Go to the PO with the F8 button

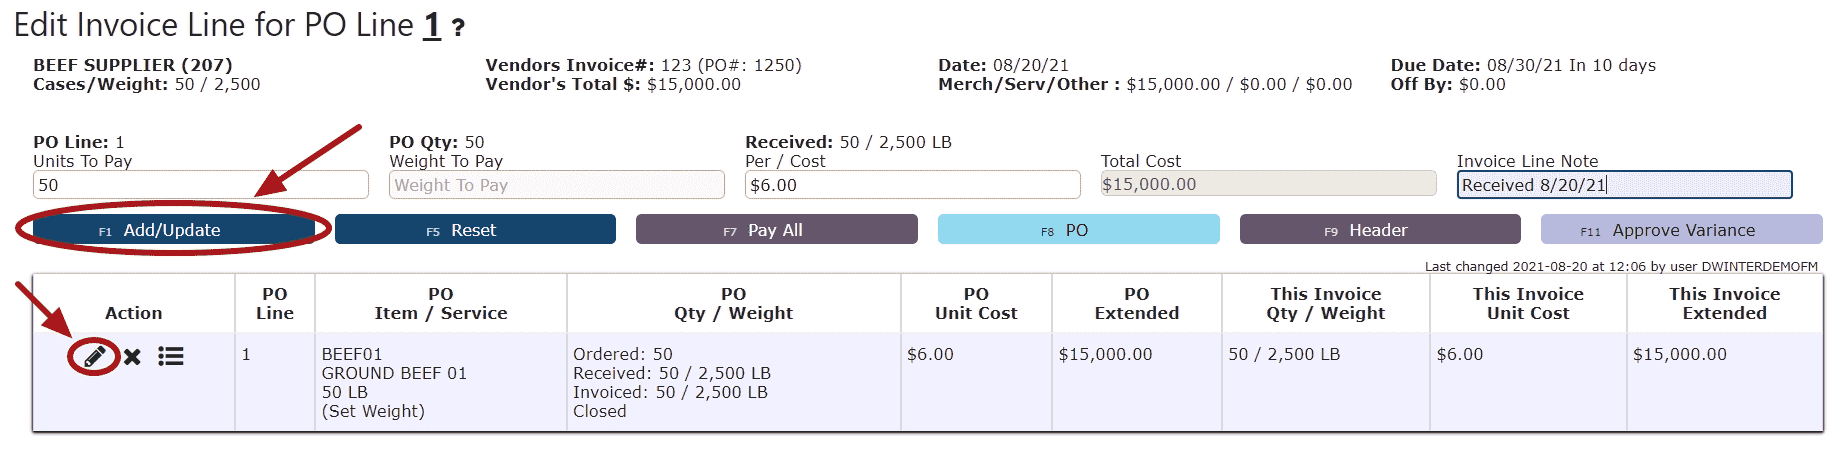click(1079, 230)
